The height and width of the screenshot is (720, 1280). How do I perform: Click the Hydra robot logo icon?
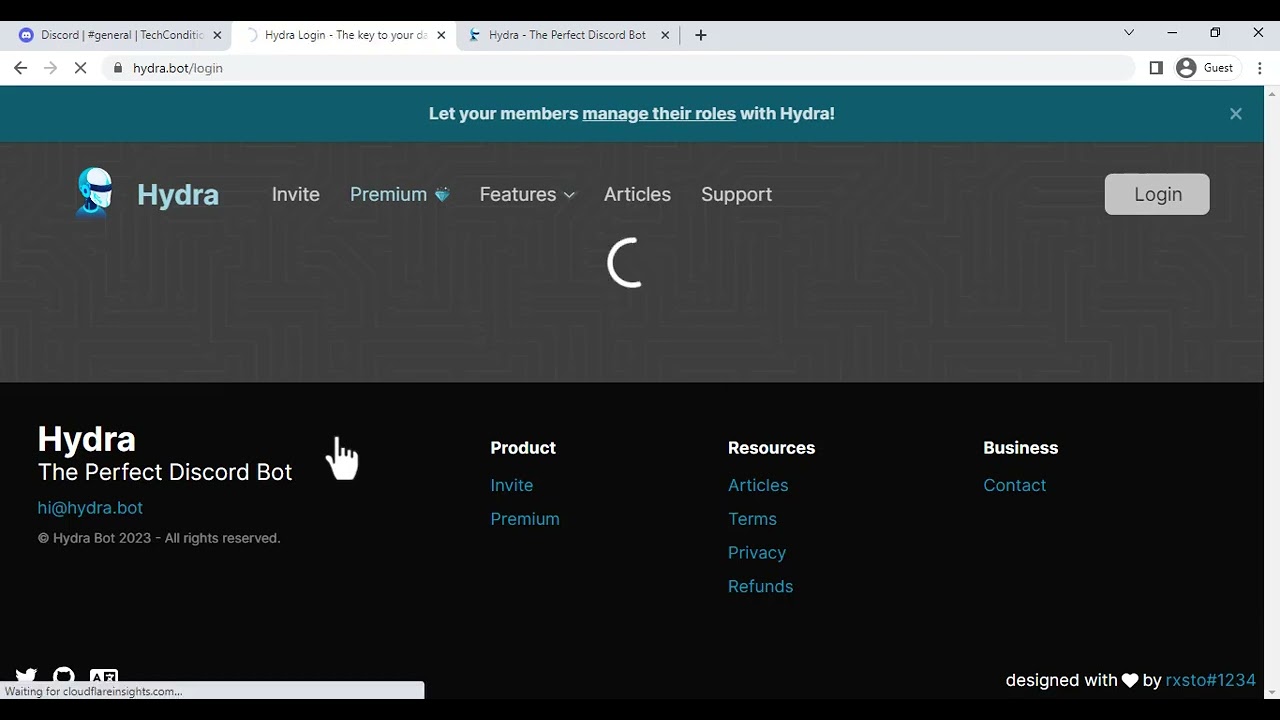tap(95, 192)
